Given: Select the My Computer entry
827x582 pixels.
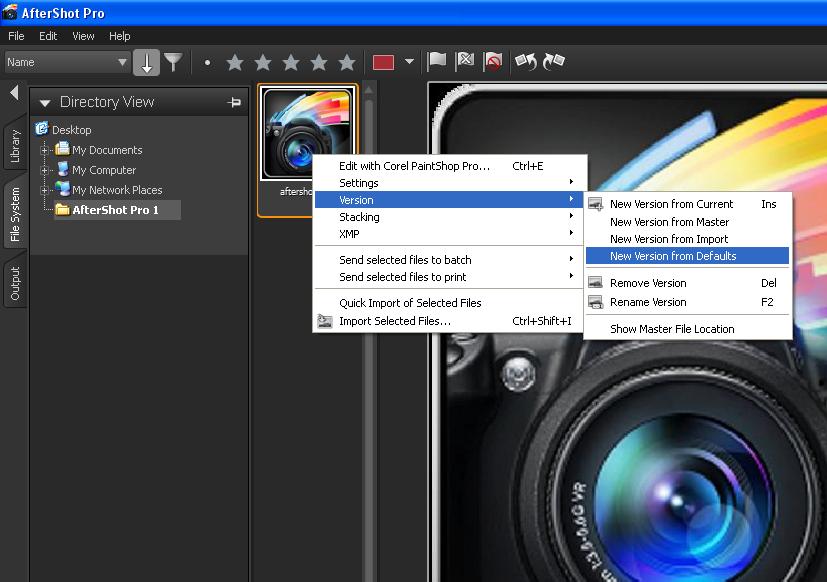Looking at the screenshot, I should [x=96, y=170].
